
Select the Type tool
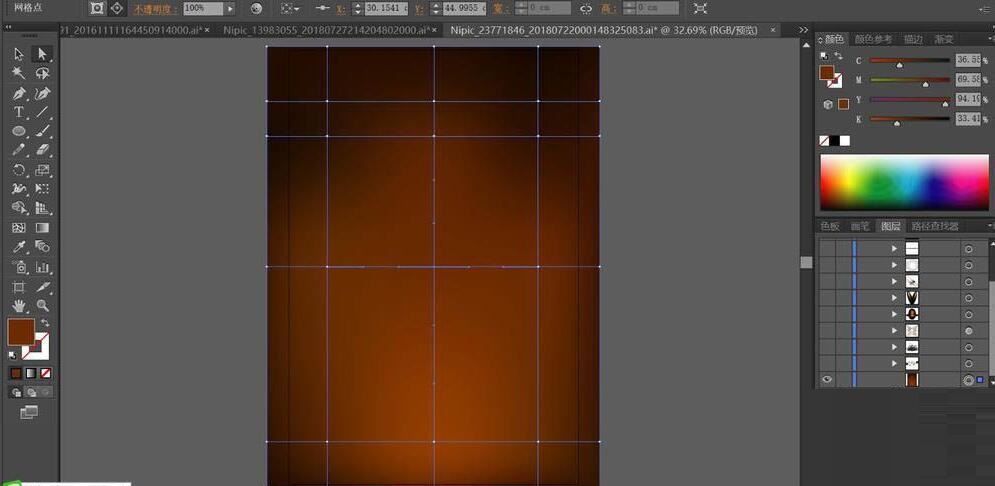(19, 112)
